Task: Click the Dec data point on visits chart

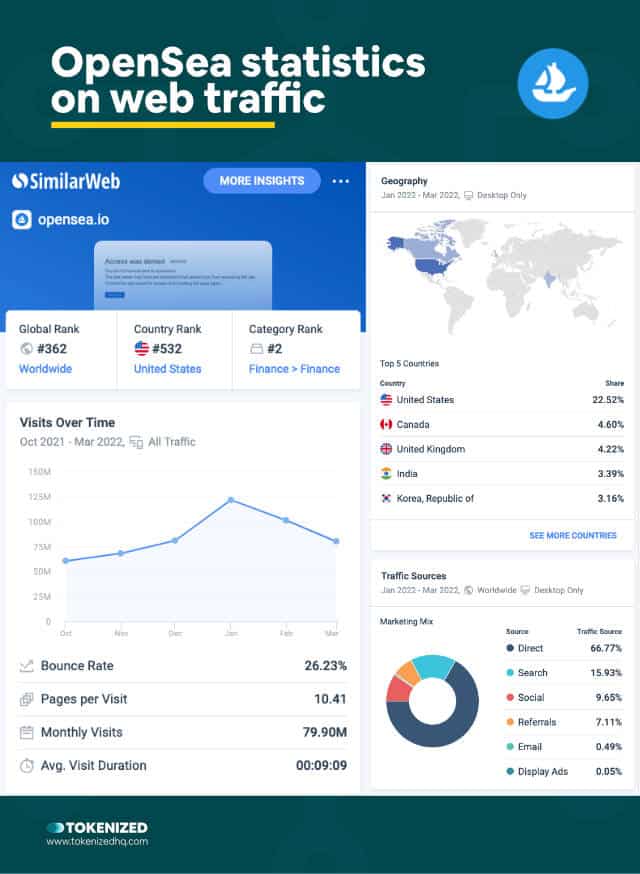Action: 174,540
